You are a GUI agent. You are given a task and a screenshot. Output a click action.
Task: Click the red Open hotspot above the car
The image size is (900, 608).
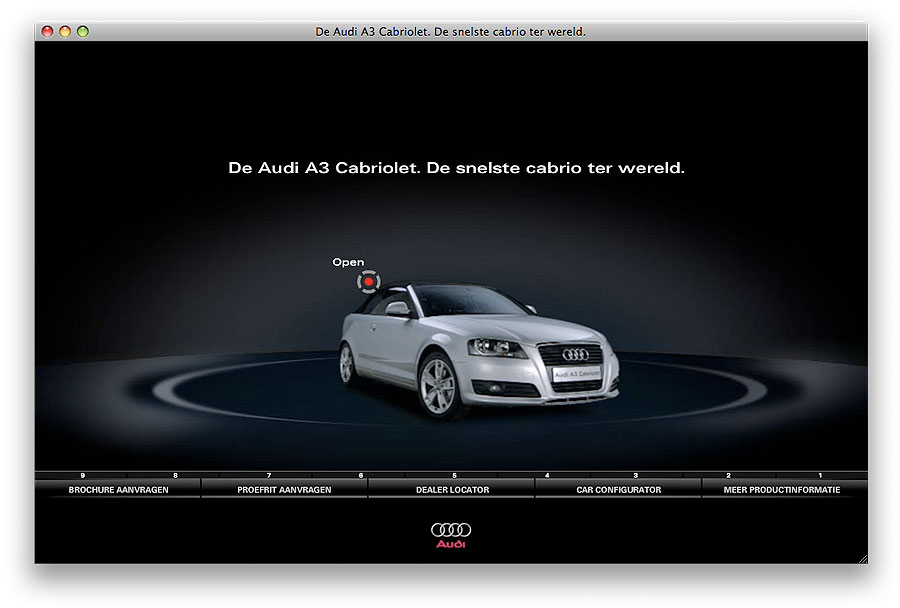368,282
